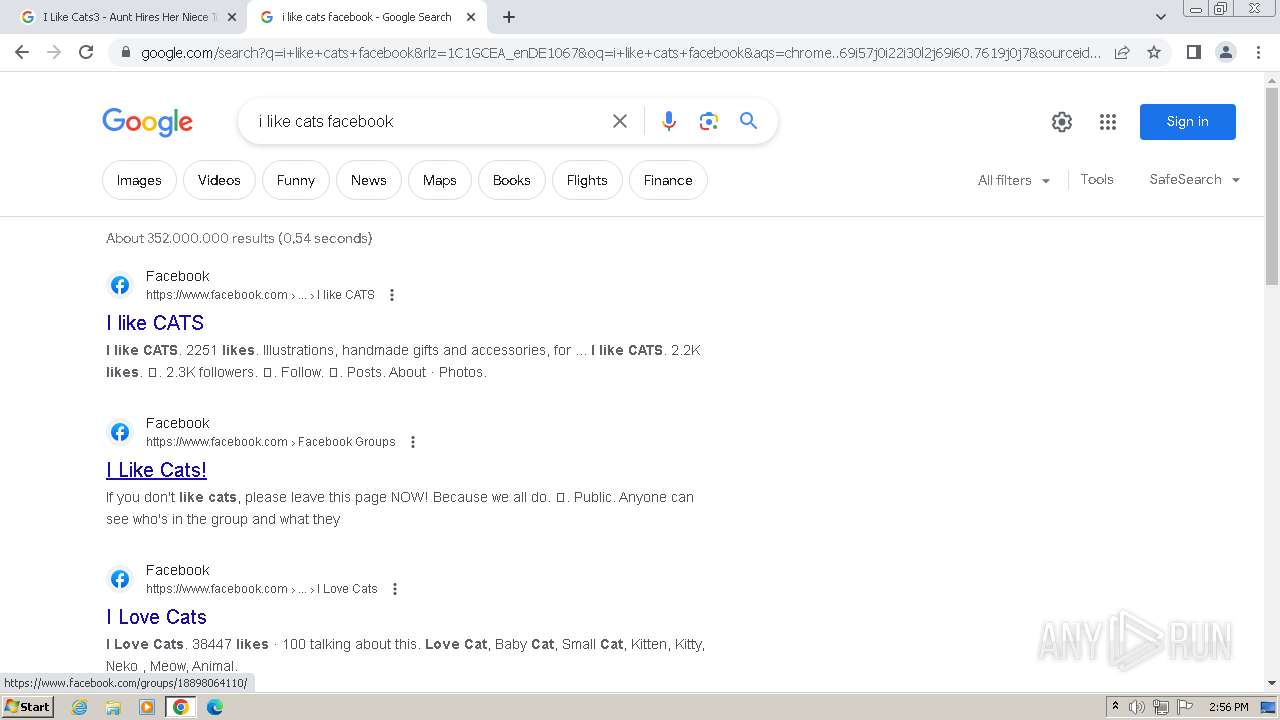
Task: Open the volume speaker tray icon
Action: (1137, 707)
